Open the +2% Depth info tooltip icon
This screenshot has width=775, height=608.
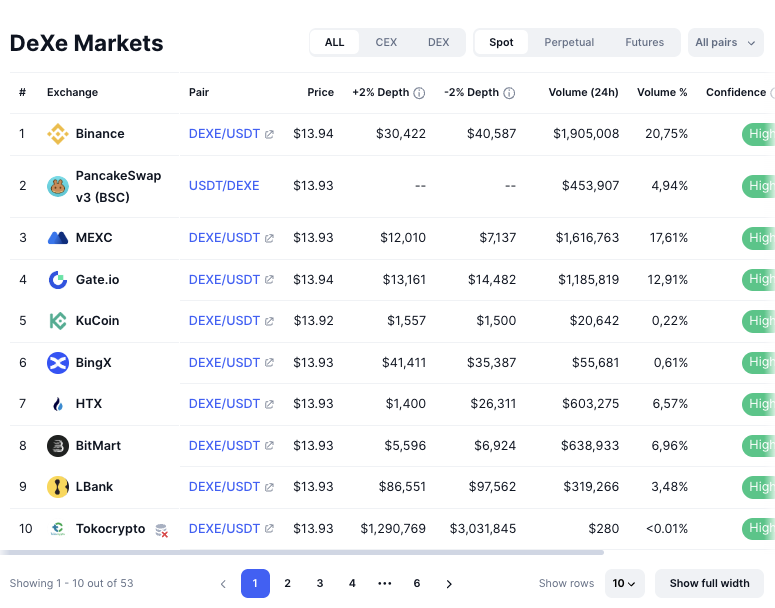[419, 93]
